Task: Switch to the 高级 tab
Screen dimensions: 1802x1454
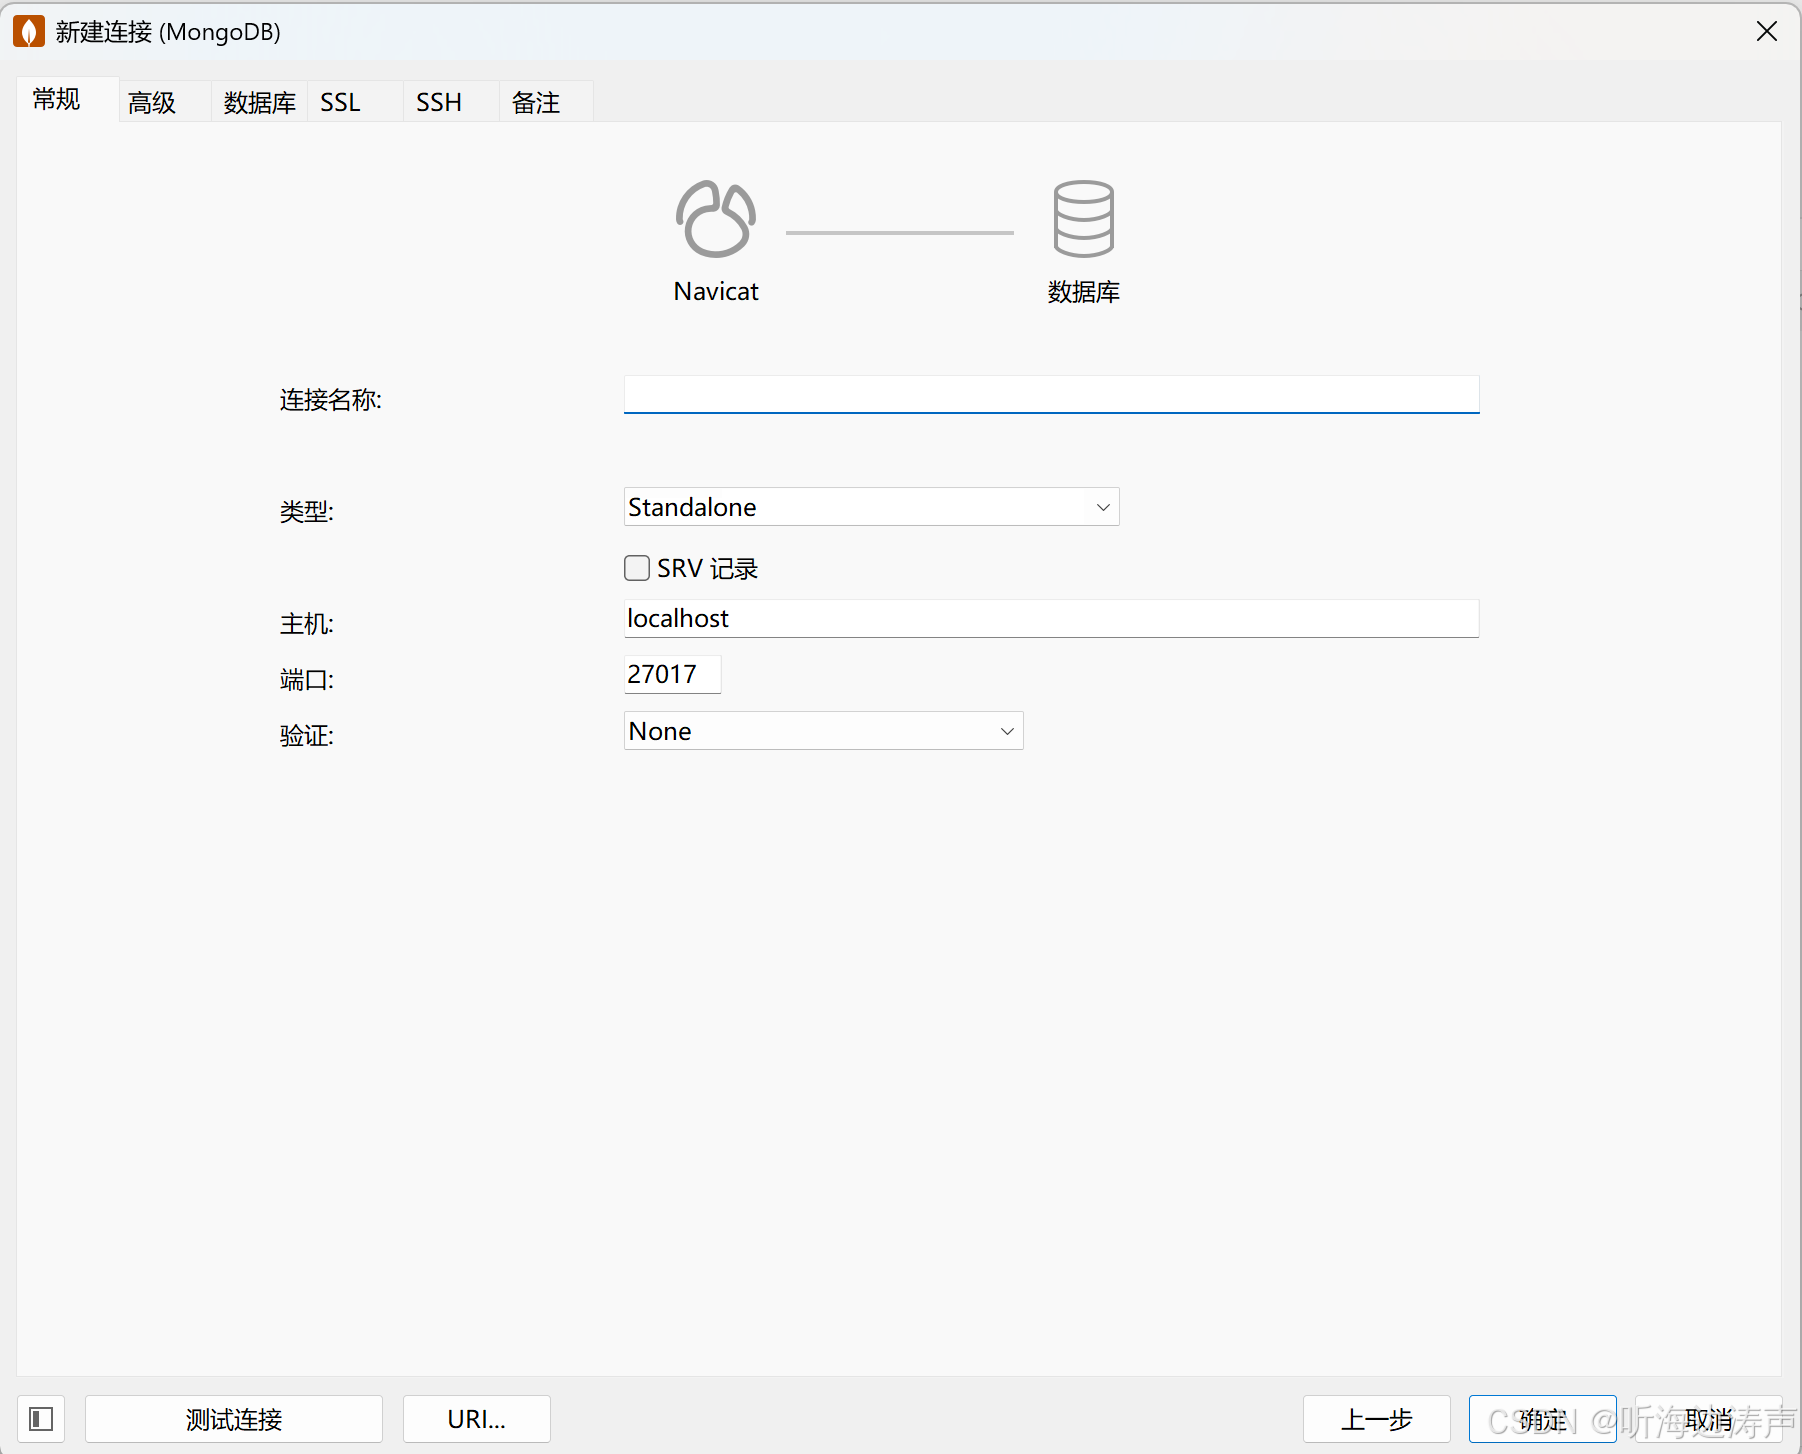Action: click(151, 101)
